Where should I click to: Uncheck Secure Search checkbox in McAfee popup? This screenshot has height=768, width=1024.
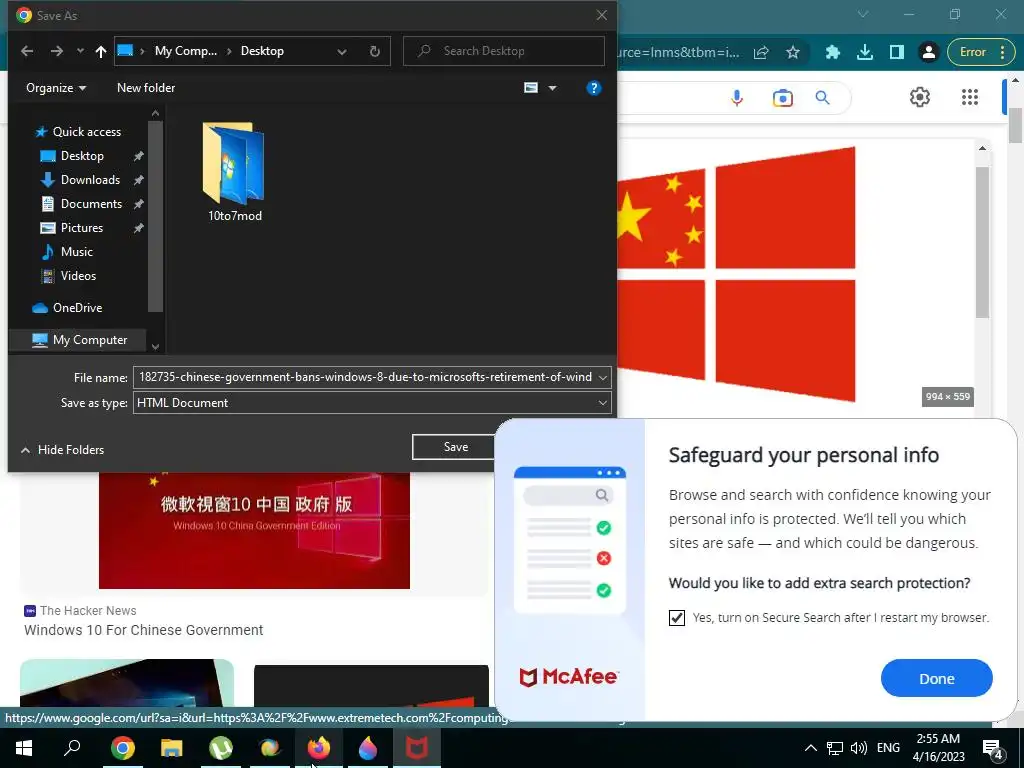tap(677, 617)
